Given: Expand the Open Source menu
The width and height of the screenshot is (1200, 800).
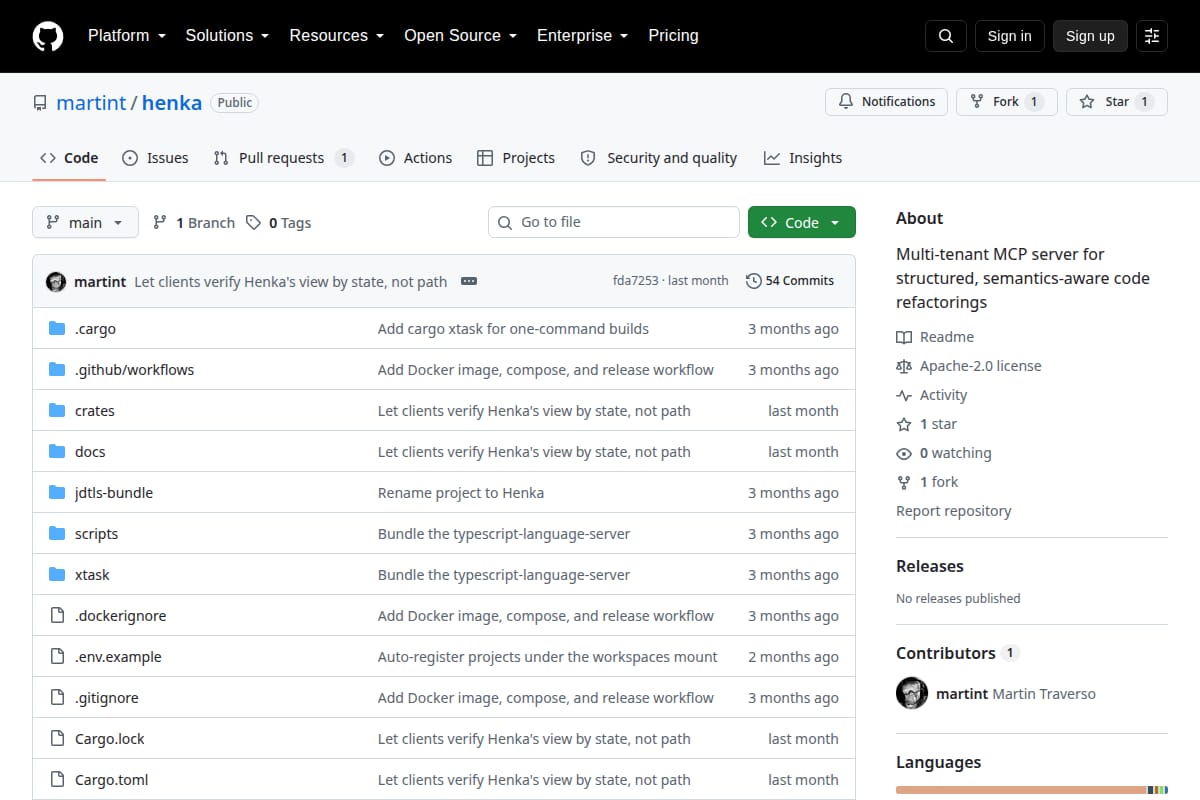Looking at the screenshot, I should (460, 35).
